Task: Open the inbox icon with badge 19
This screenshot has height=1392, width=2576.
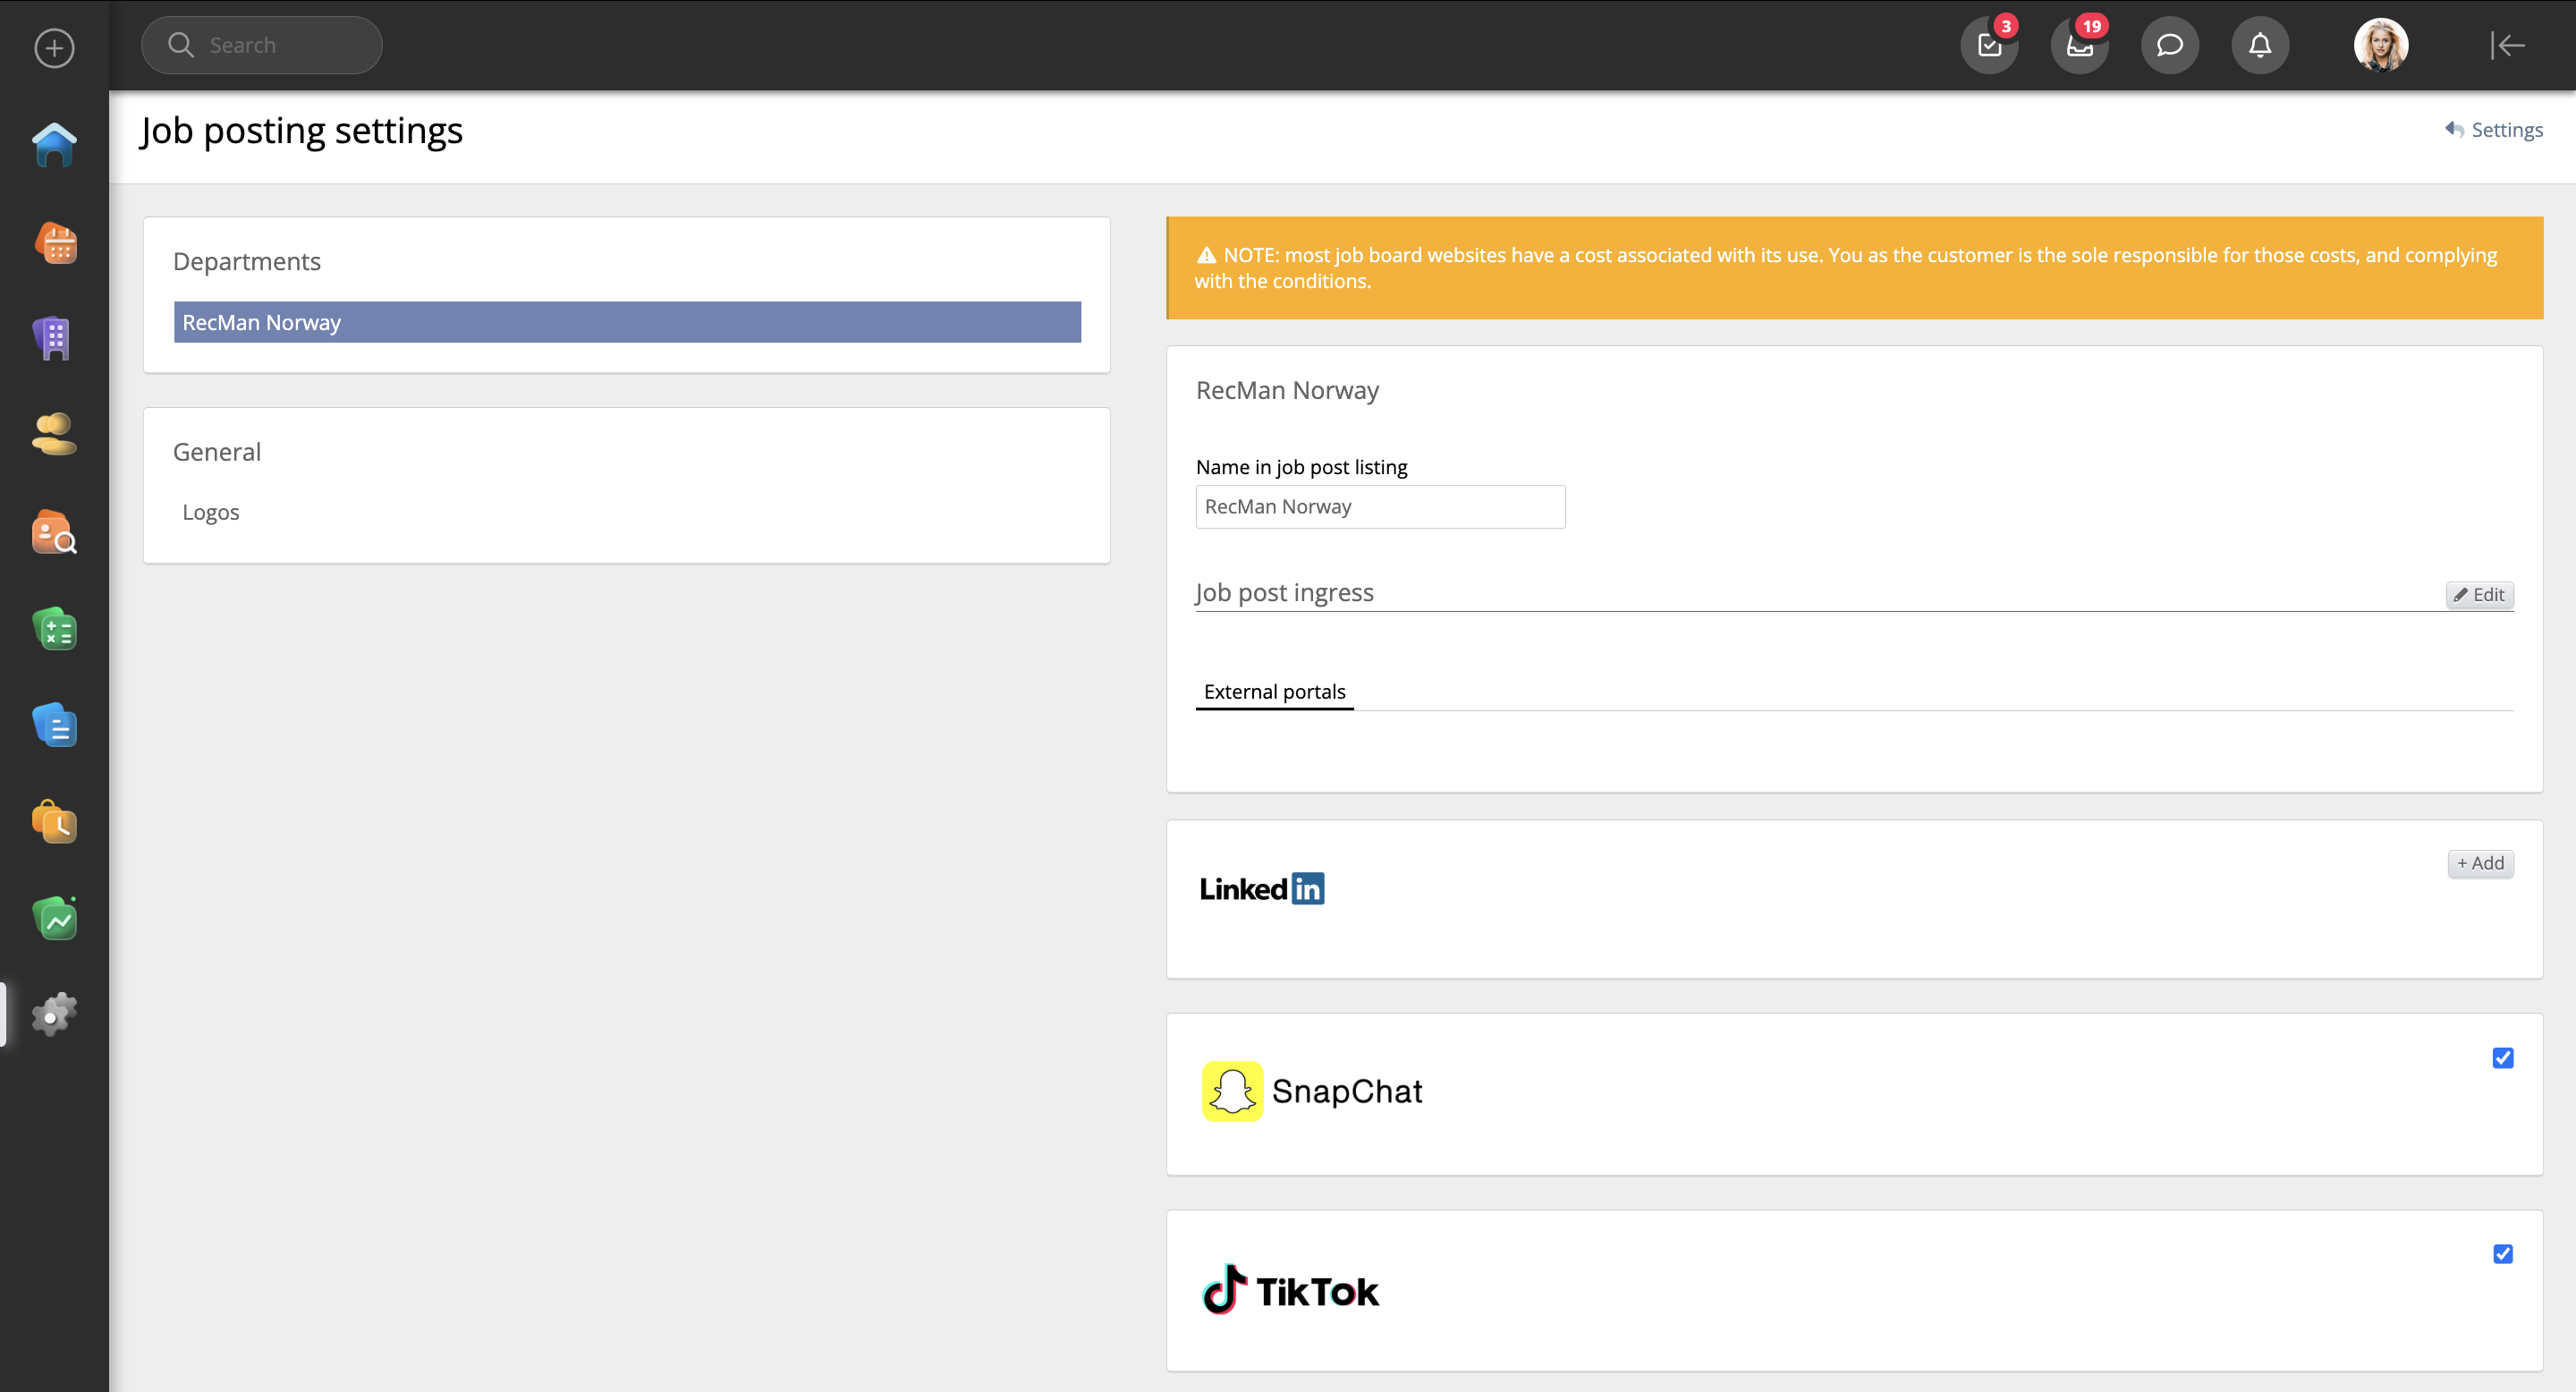Action: [2079, 46]
